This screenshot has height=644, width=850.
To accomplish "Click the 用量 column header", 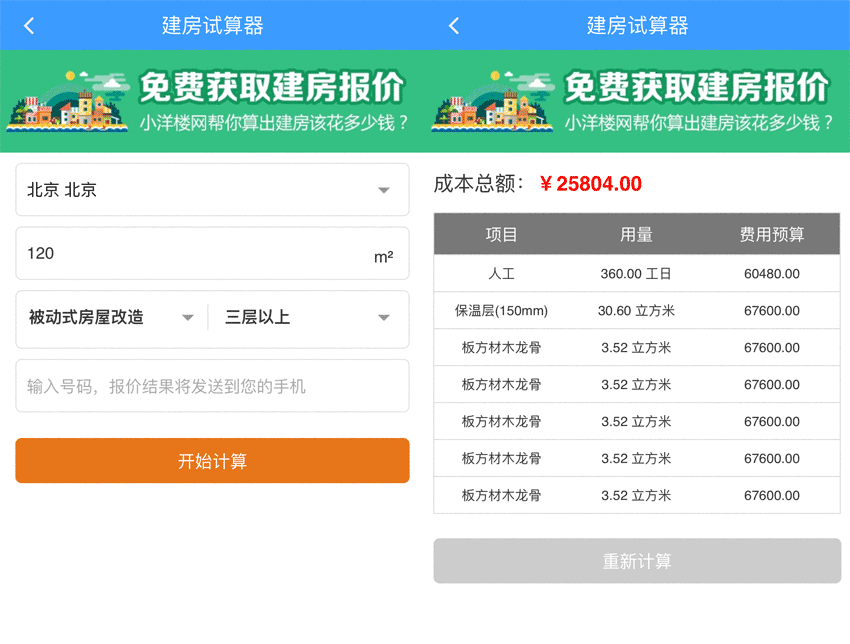I will [636, 235].
